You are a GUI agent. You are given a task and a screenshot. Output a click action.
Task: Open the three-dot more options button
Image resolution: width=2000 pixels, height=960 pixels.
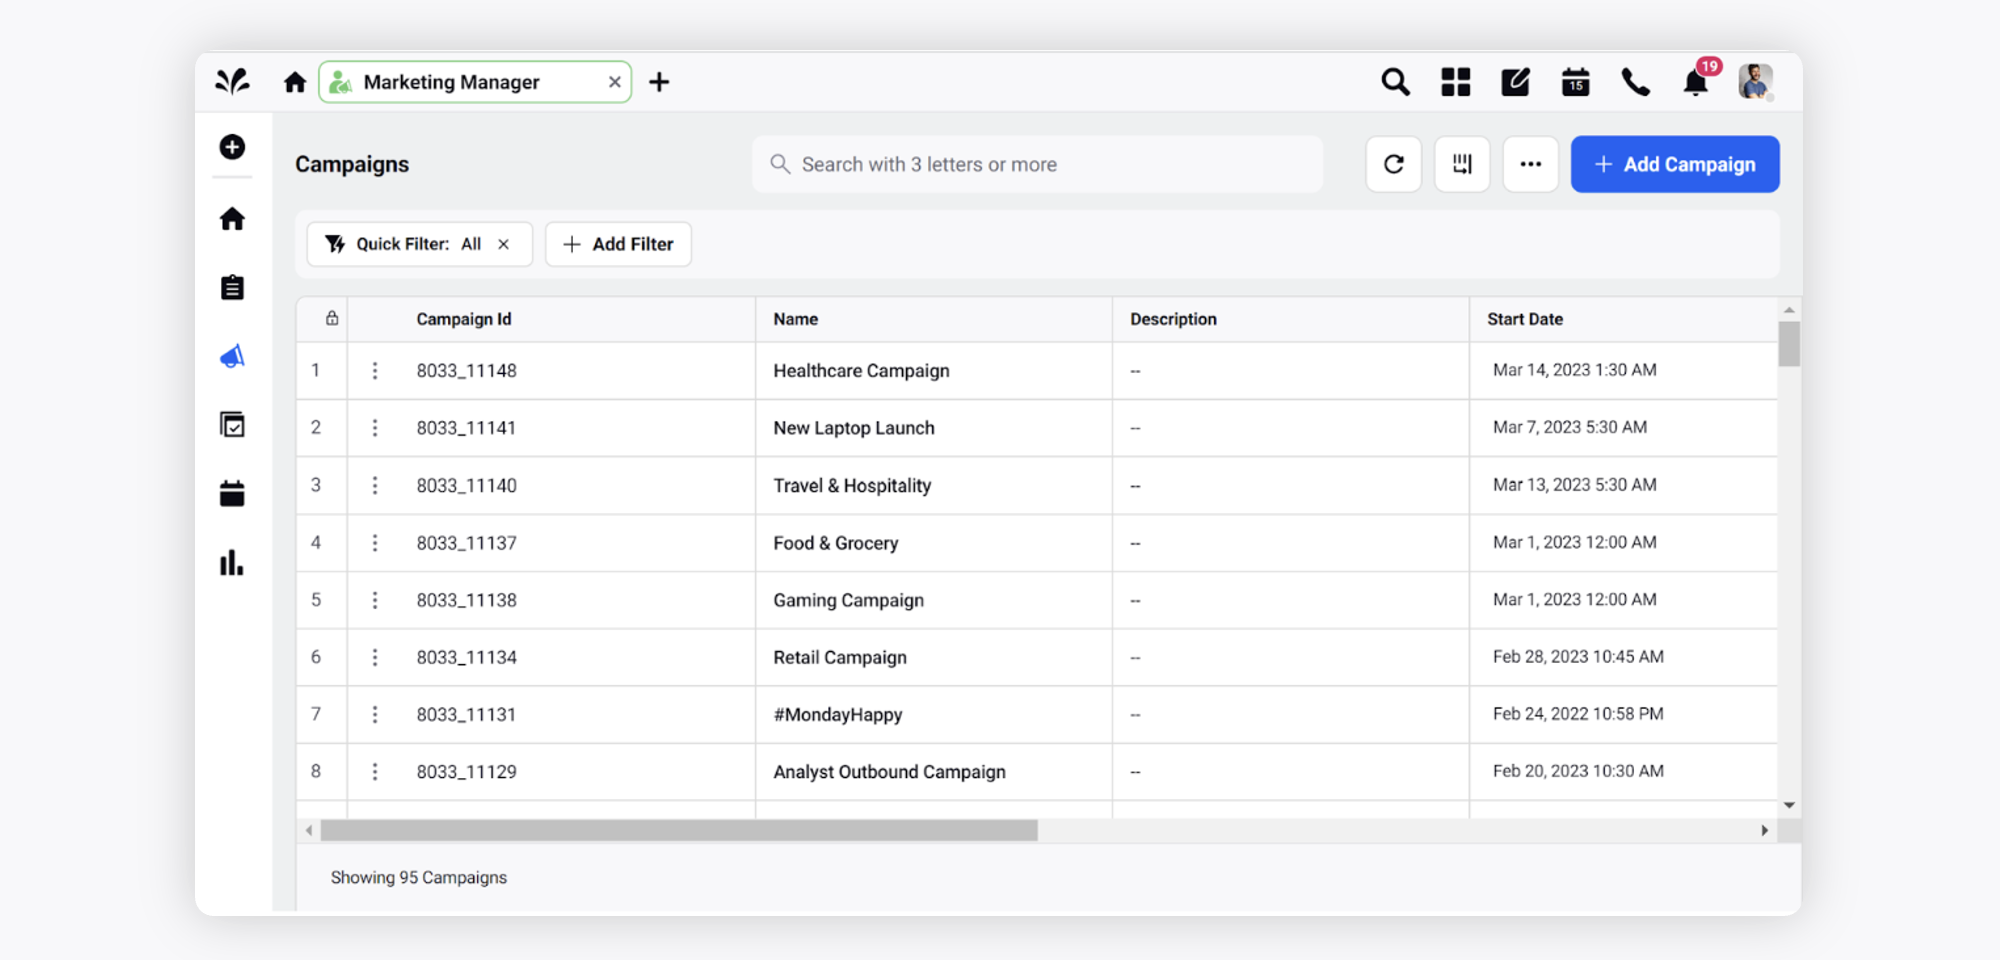click(1530, 164)
